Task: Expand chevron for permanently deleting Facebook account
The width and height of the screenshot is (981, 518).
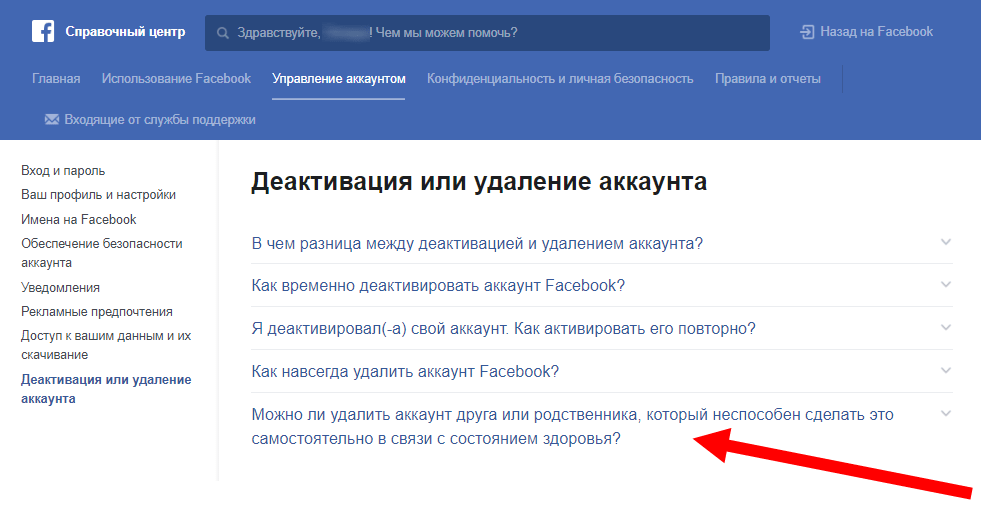Action: coord(946,371)
